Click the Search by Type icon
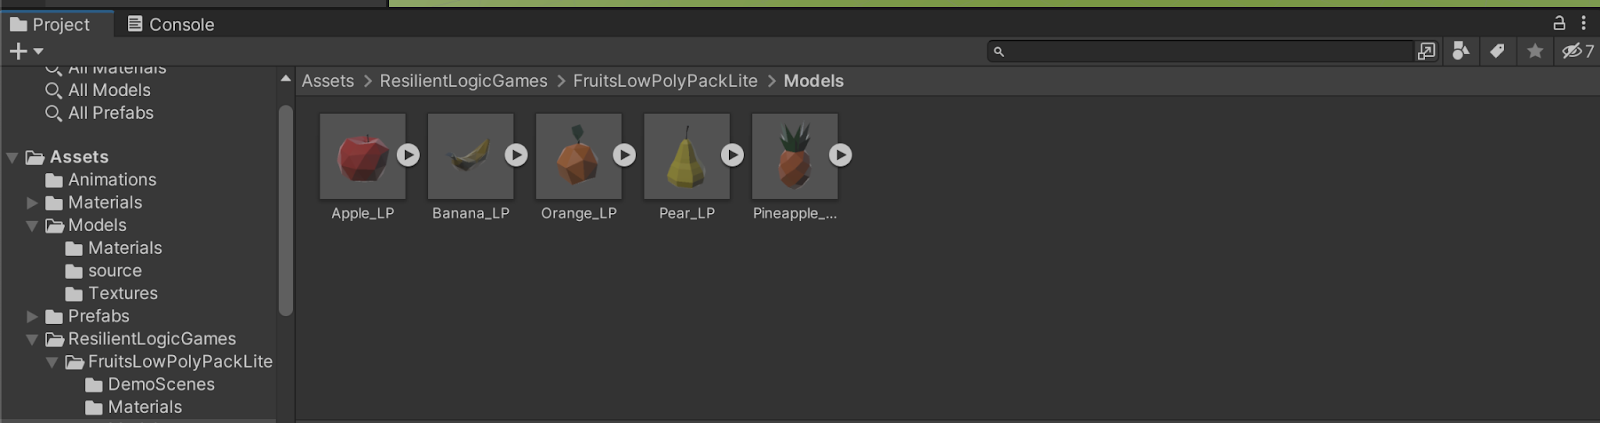Viewport: 1600px width, 423px height. coord(1461,51)
